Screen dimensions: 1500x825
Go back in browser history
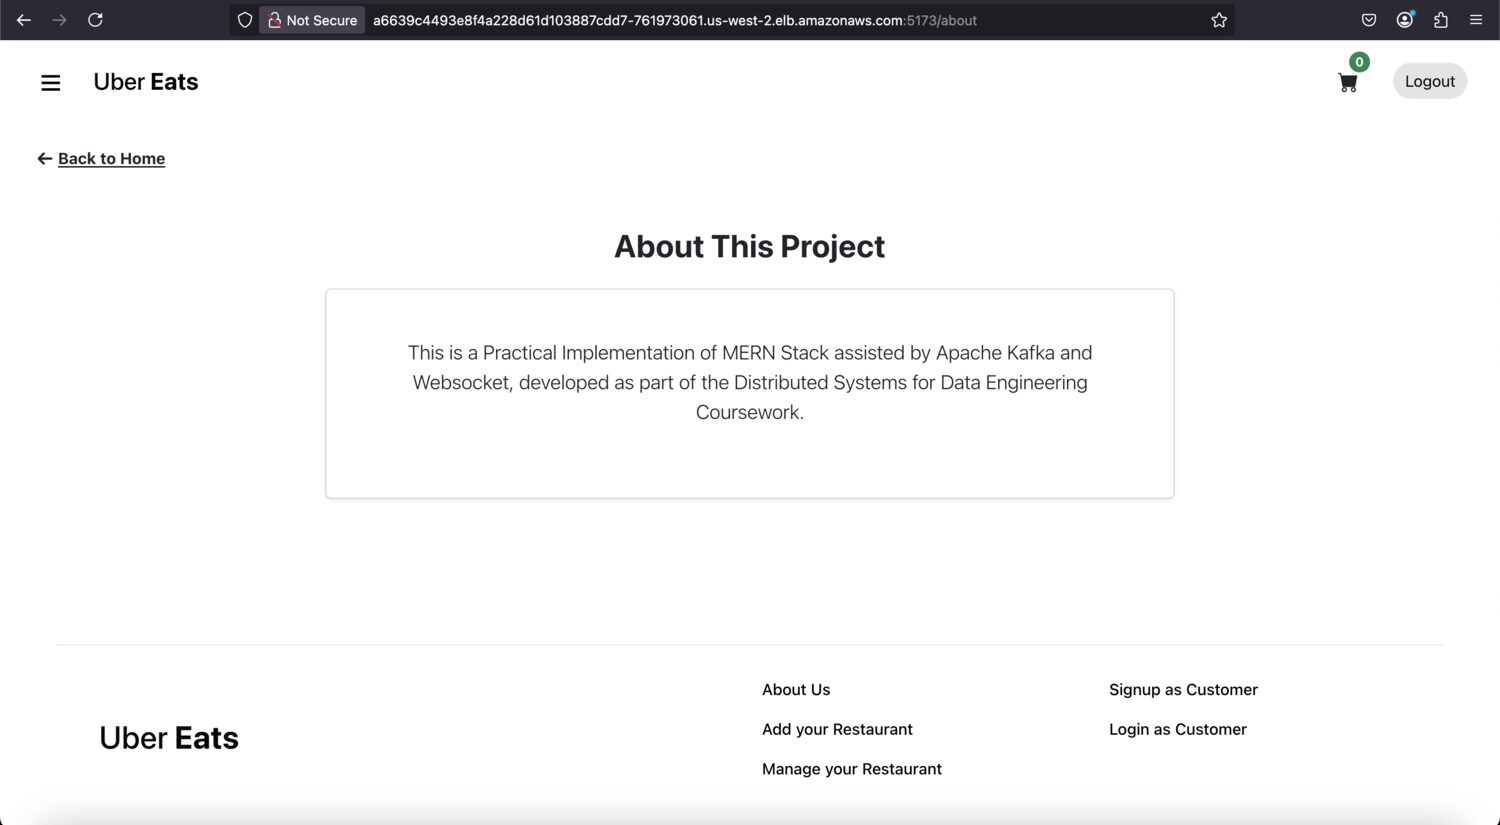(24, 20)
